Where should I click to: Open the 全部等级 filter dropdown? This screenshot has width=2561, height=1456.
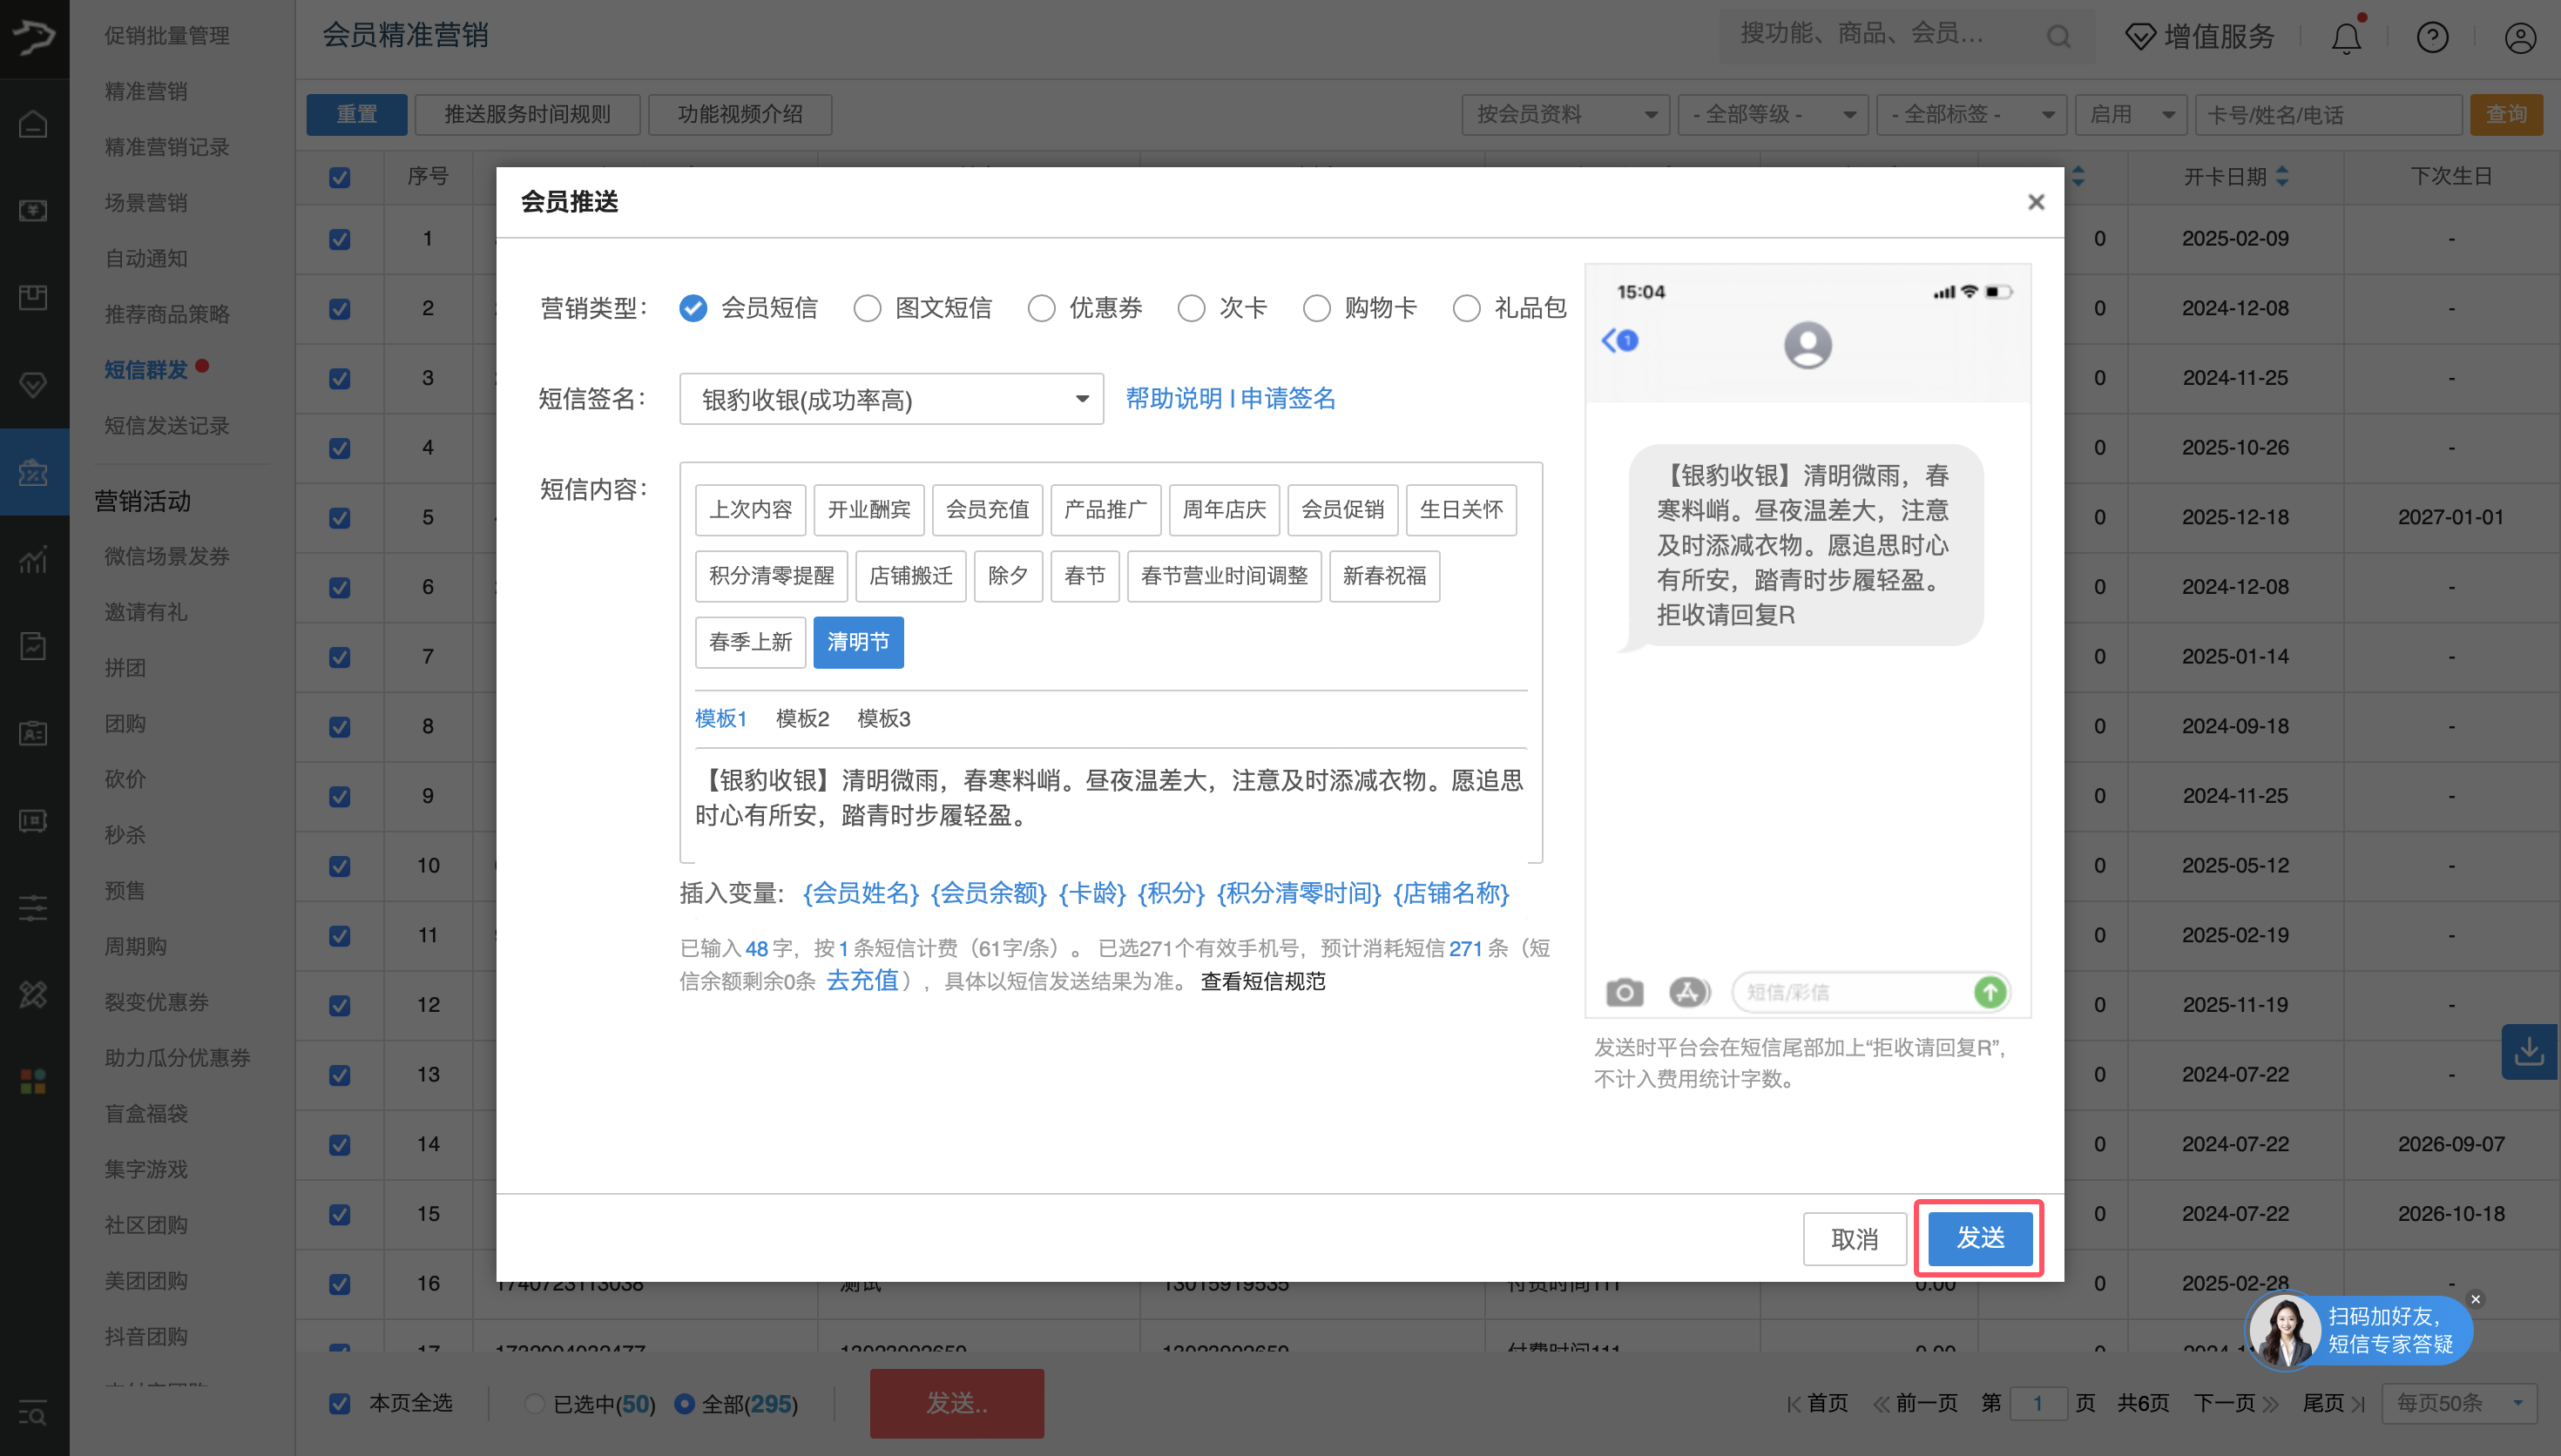pos(1772,115)
